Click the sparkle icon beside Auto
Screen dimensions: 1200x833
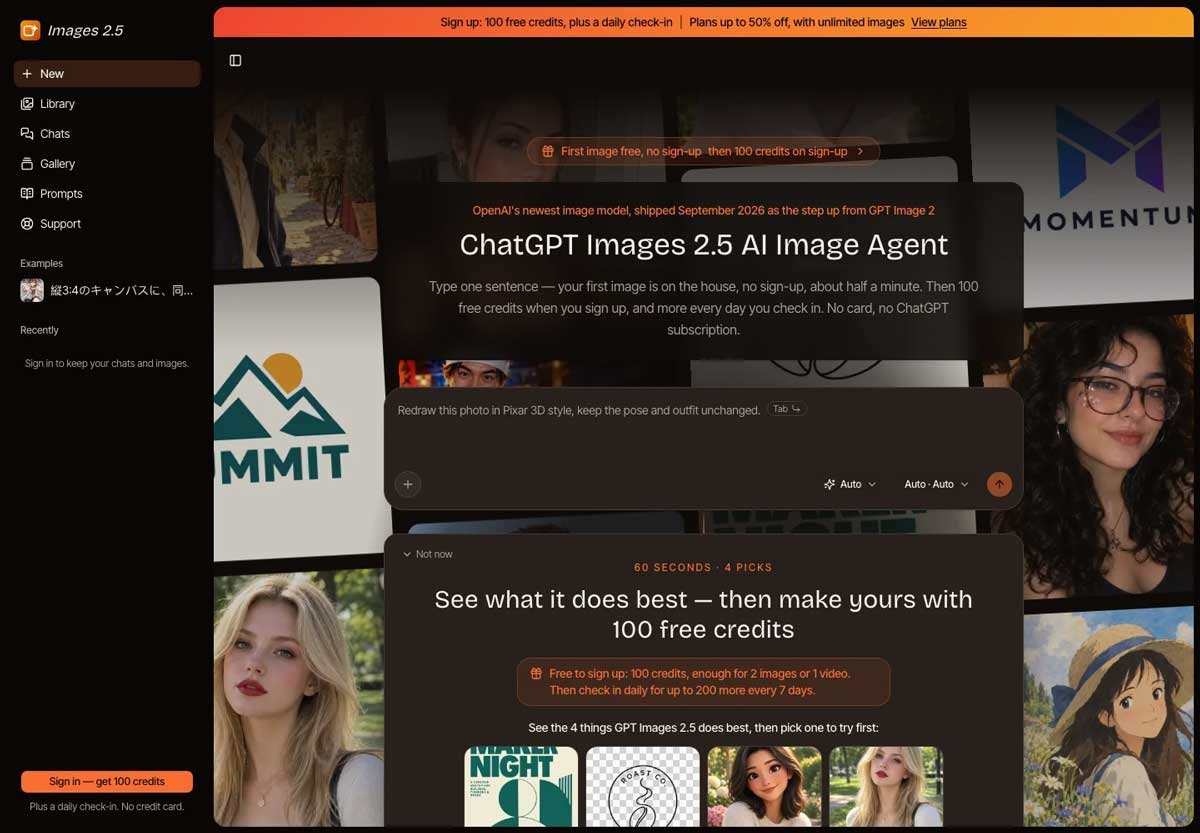(829, 484)
